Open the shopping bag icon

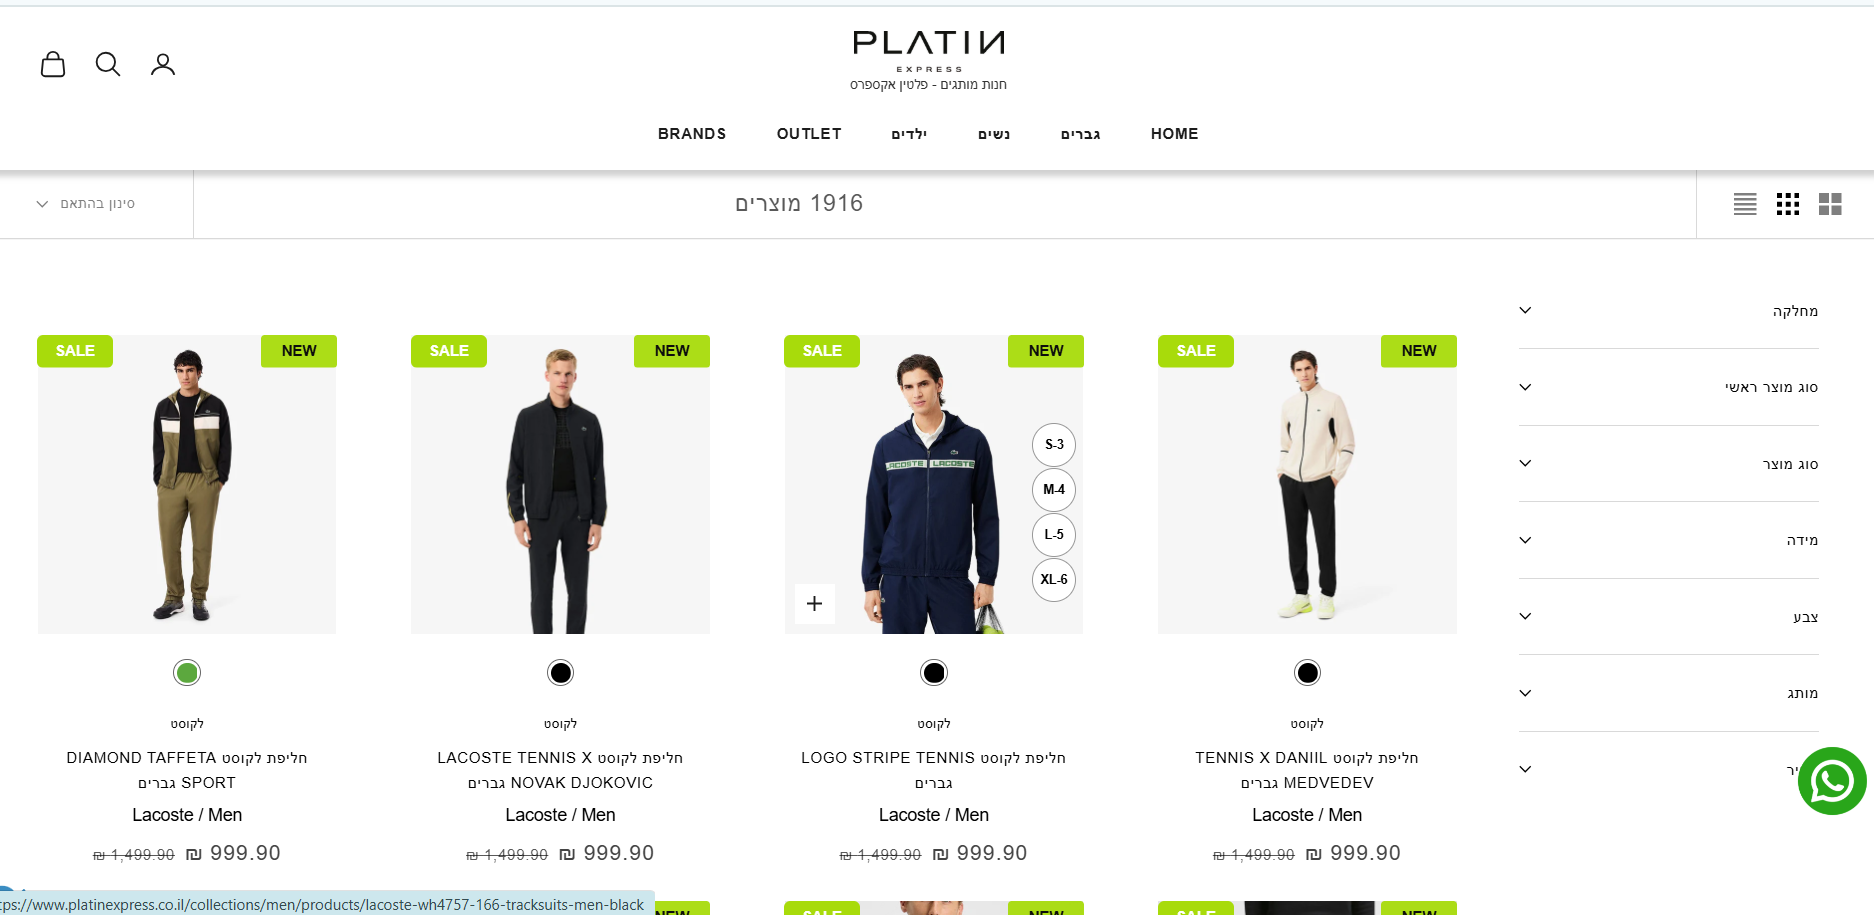(53, 64)
